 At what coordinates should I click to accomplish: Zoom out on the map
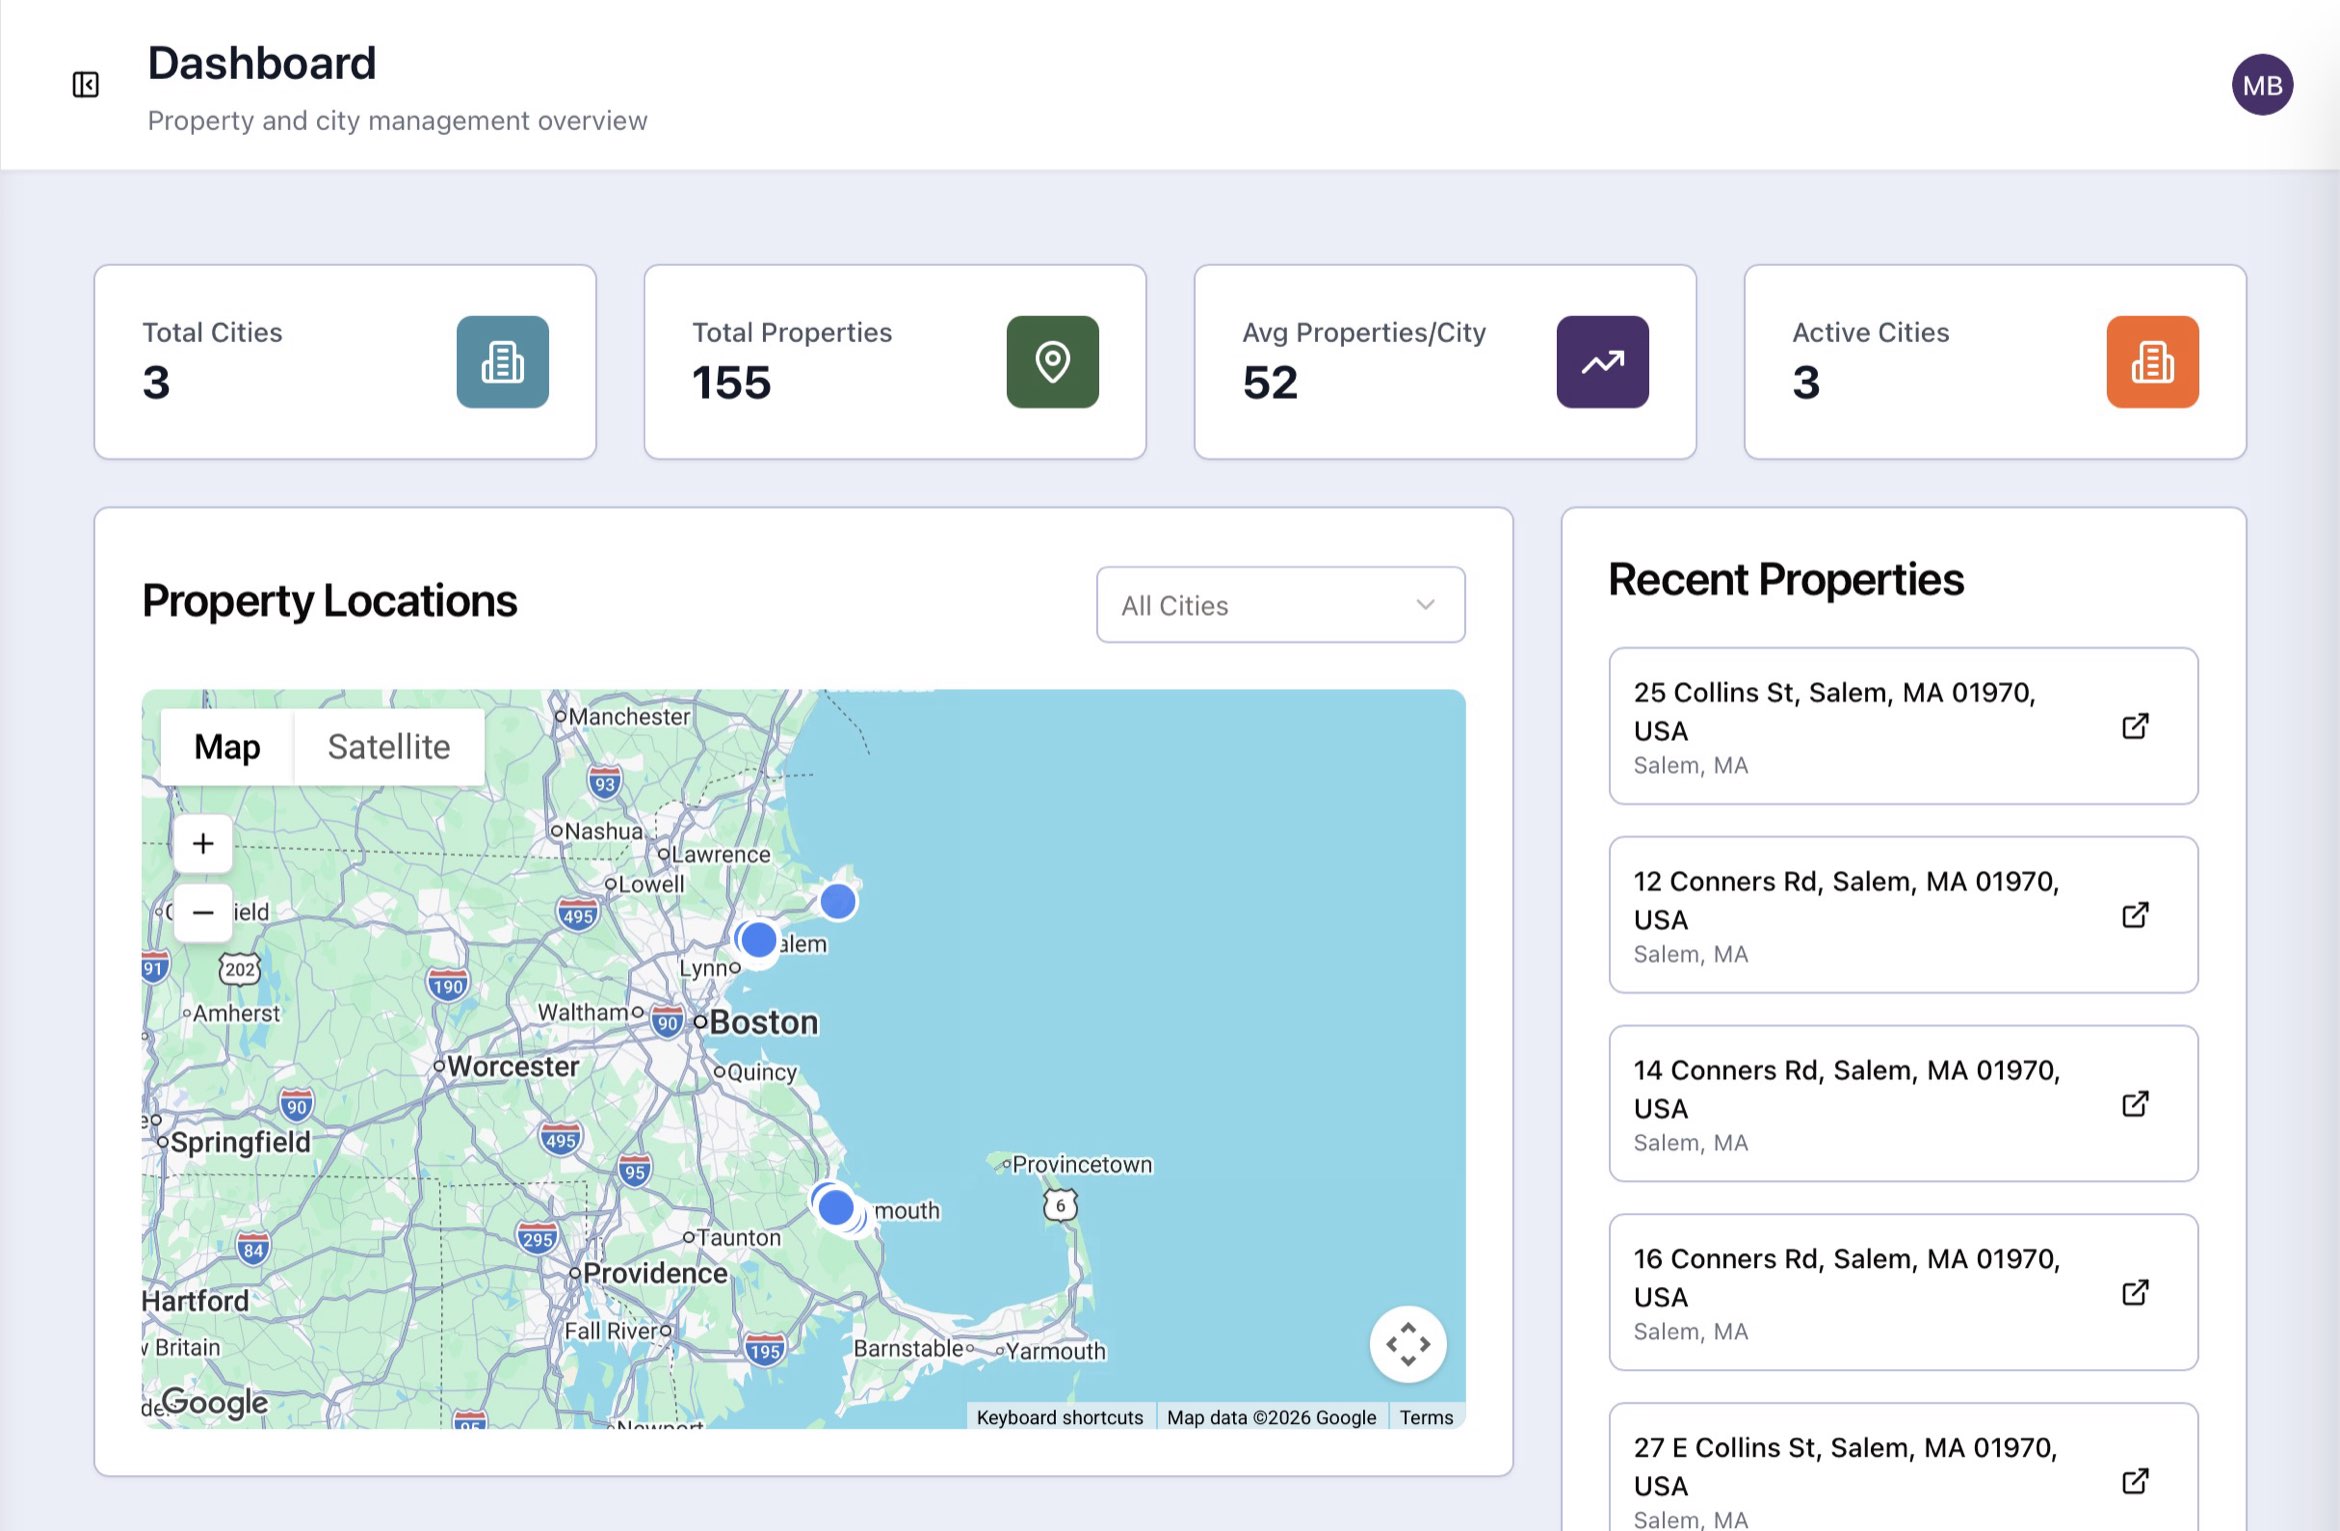(203, 913)
